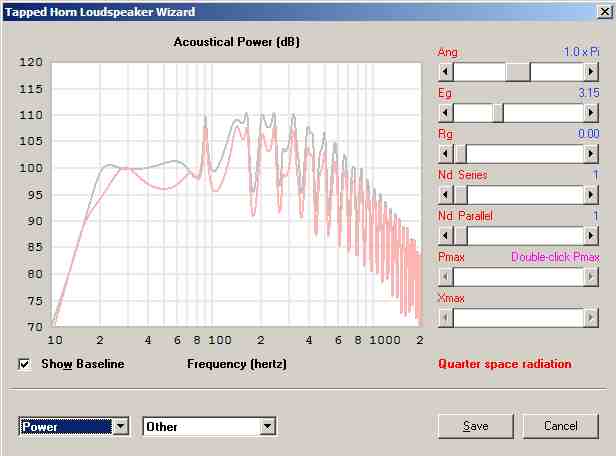The image size is (616, 456).
Task: Increase Nd Series with the right arrow
Action: pos(590,194)
